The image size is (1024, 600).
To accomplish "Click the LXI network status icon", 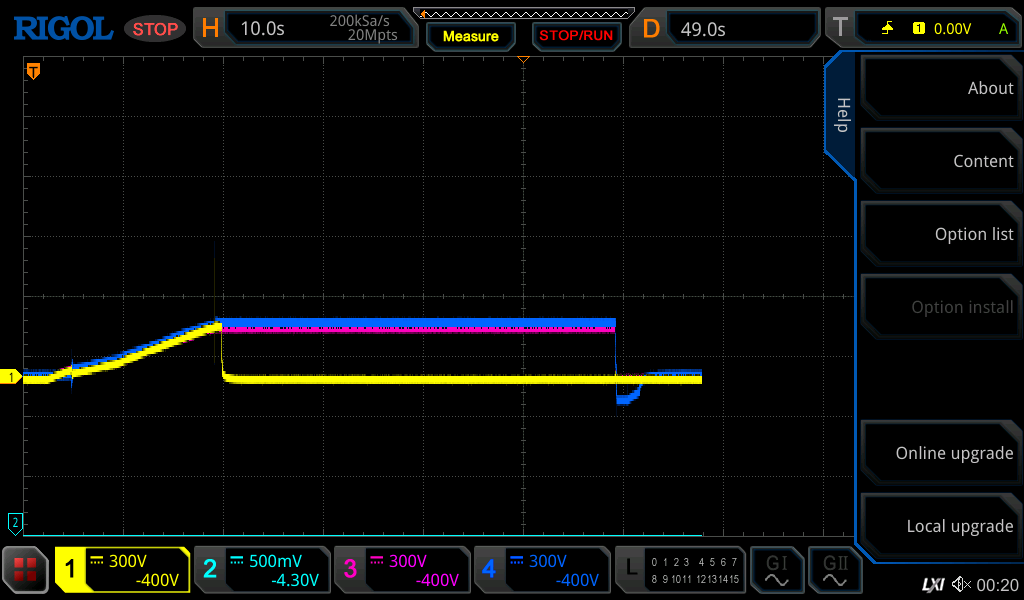I will pyautogui.click(x=932, y=584).
